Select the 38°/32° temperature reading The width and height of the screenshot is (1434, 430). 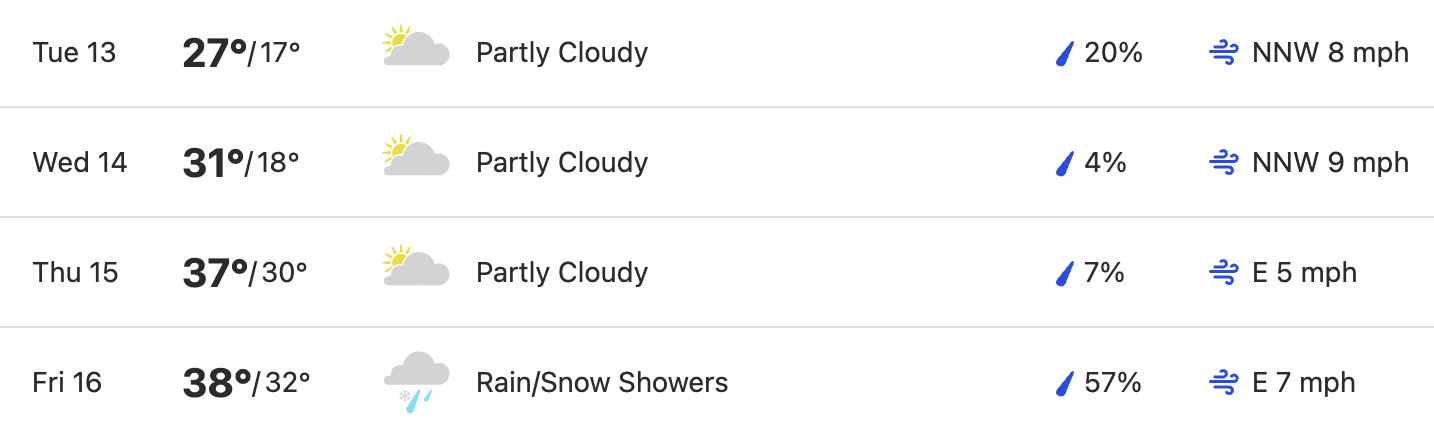click(x=246, y=383)
